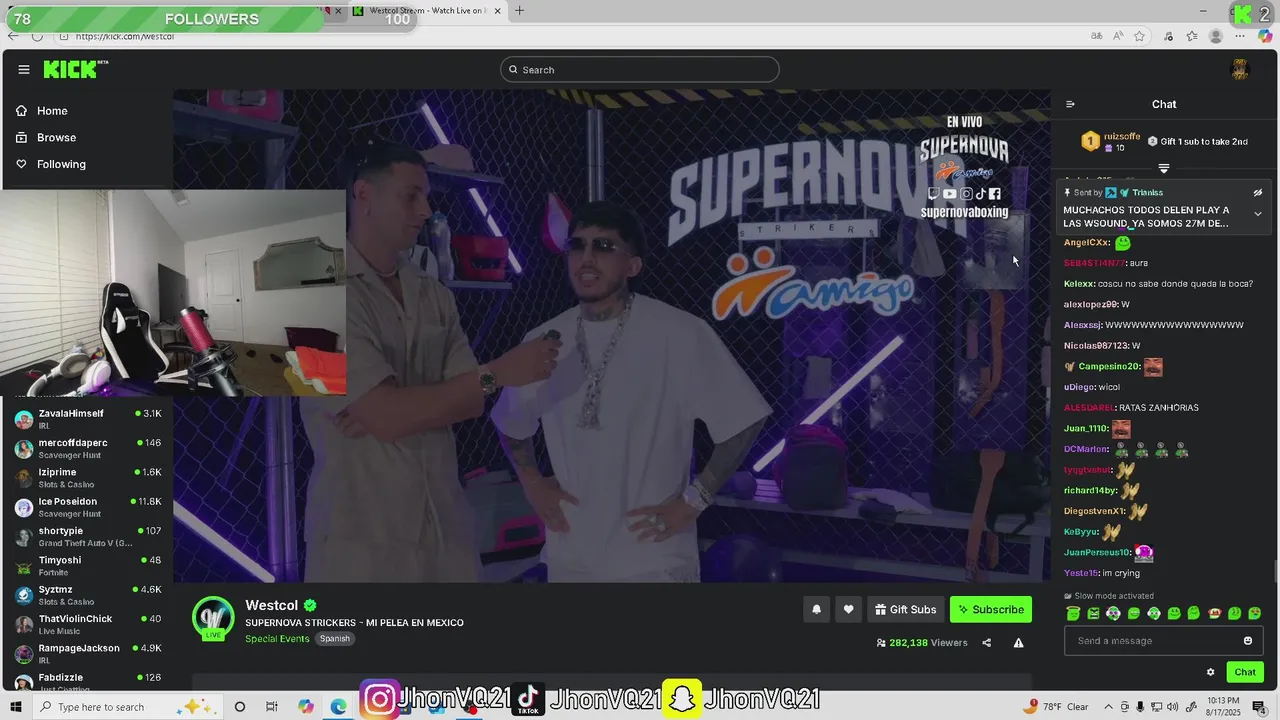The height and width of the screenshot is (720, 1280).
Task: Click the Westcol channel name
Action: (x=272, y=605)
